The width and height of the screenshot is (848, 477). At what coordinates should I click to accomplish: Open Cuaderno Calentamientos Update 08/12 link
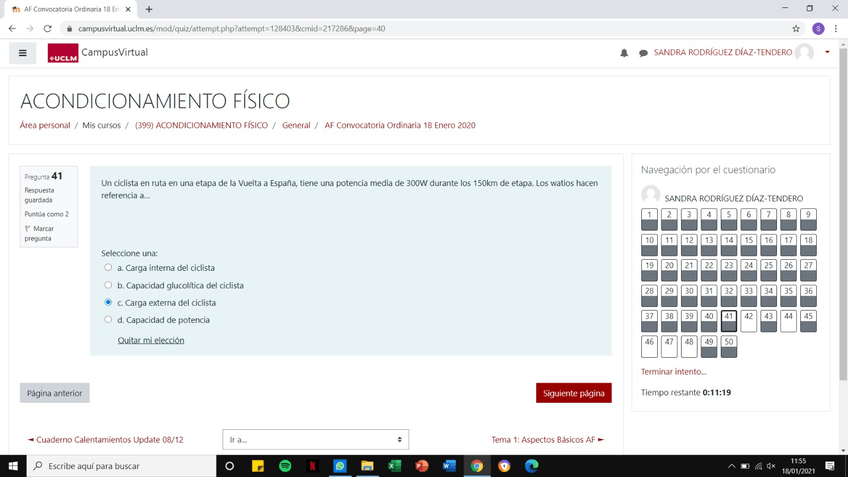(105, 440)
